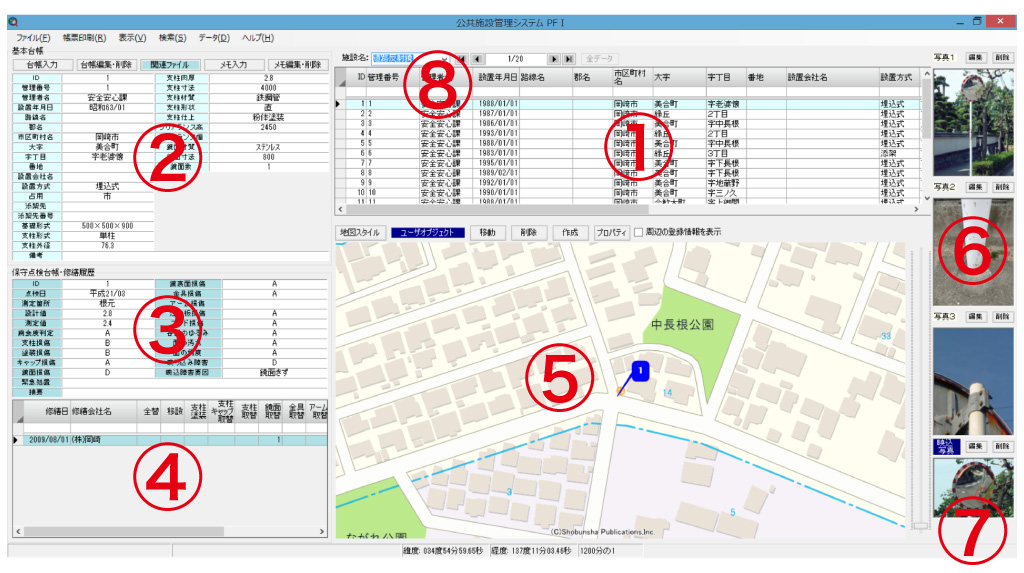Enable 周辺の登録情報を表示 checkbox
The height and width of the screenshot is (573, 1024).
coord(639,233)
